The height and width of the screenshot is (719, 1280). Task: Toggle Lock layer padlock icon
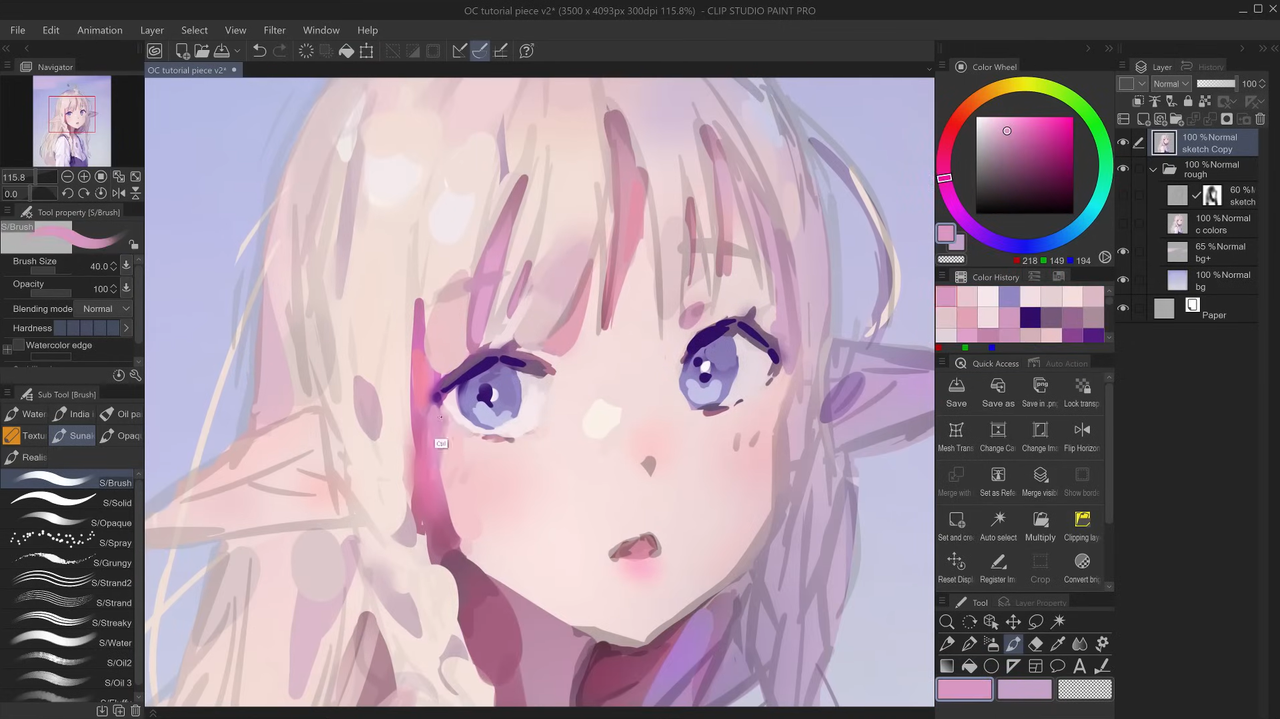coord(1188,101)
